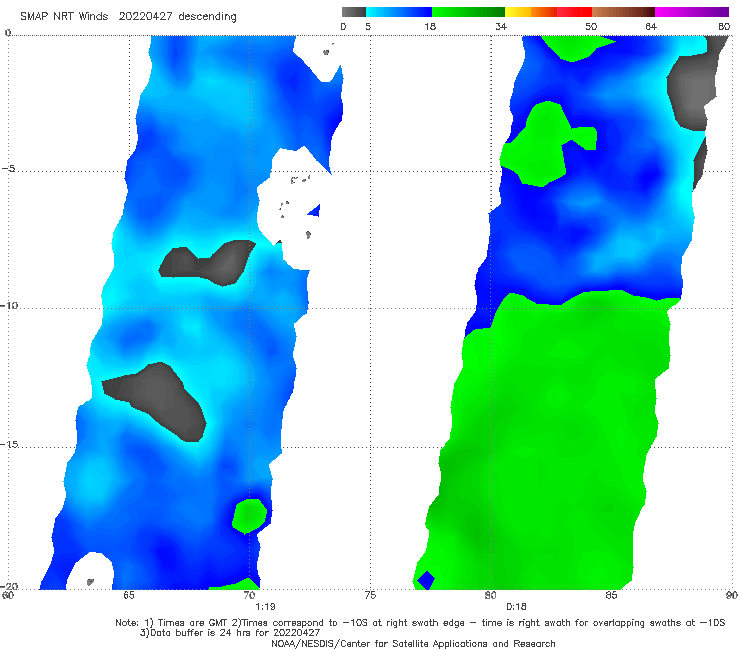The height and width of the screenshot is (650, 740).
Task: Click the latitude axis label '-10'
Action: 9,305
